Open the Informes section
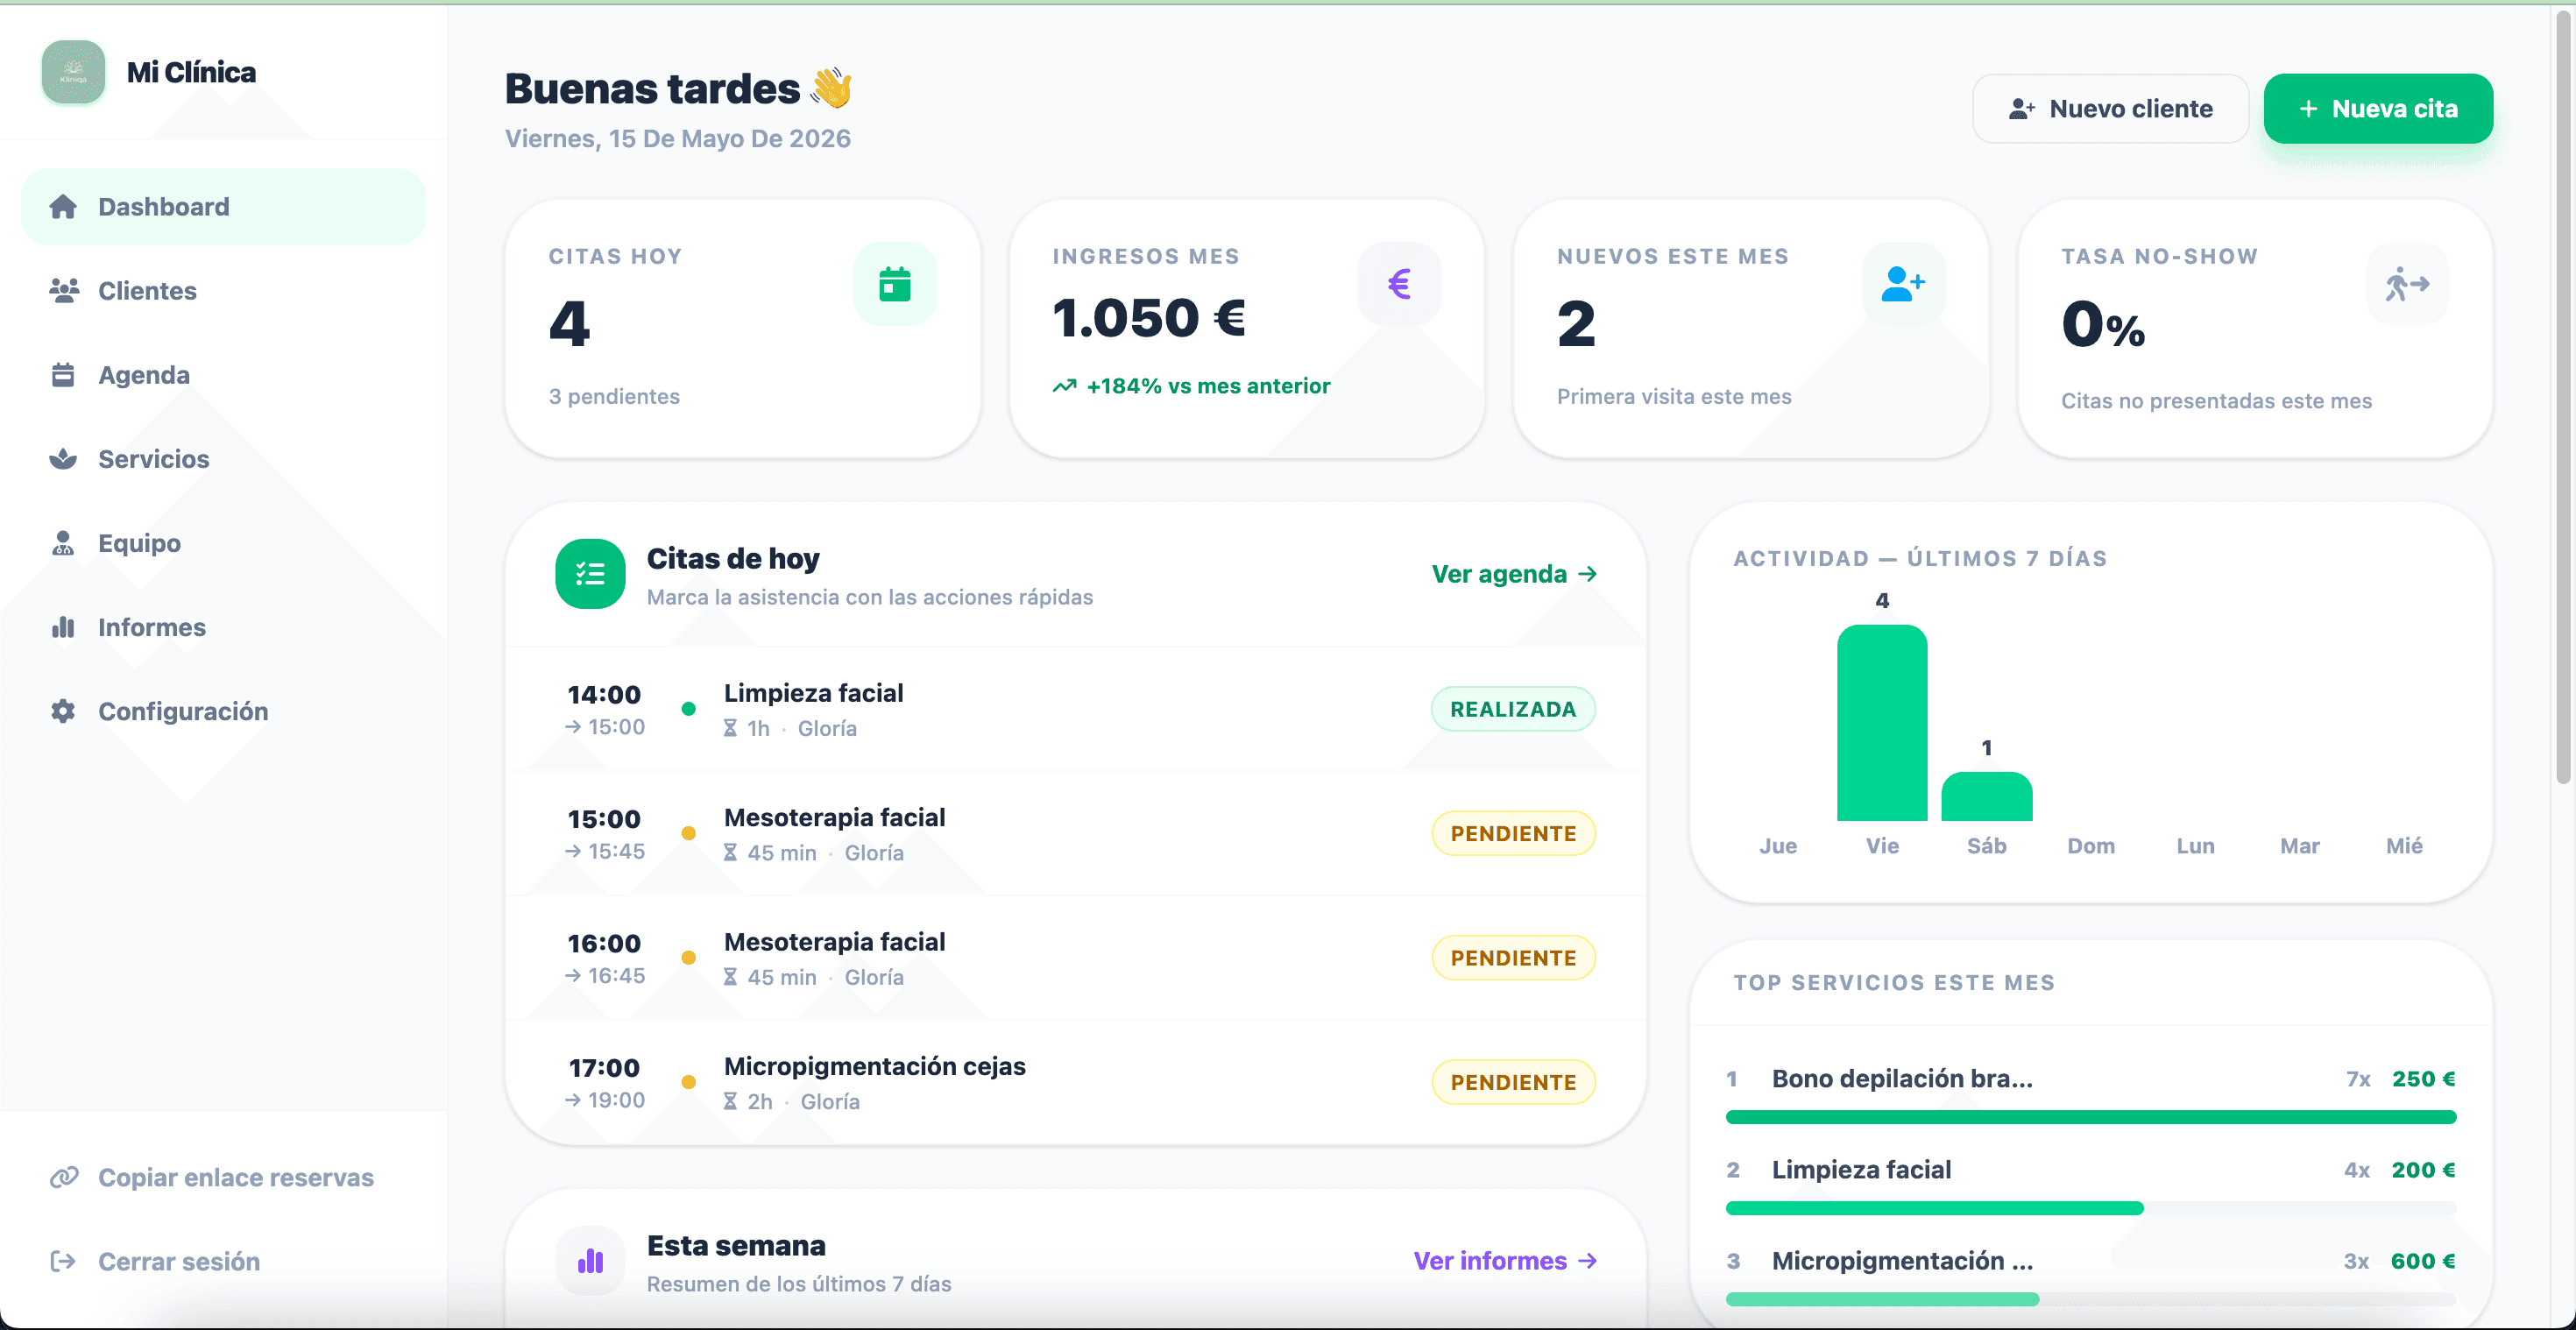Screen dimensions: 2576x1330 [x=223, y=627]
